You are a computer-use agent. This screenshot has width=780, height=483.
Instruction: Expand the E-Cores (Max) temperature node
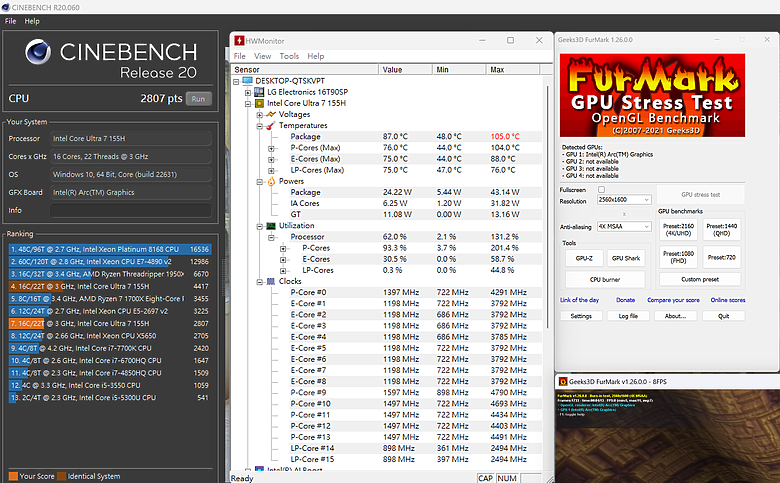point(271,159)
